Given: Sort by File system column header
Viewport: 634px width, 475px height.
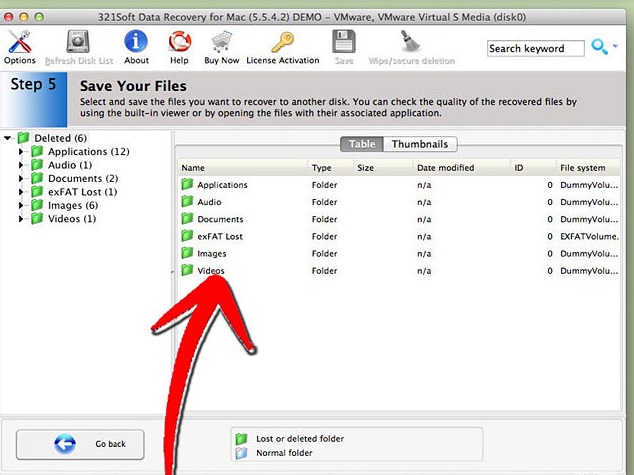Looking at the screenshot, I should [x=588, y=168].
